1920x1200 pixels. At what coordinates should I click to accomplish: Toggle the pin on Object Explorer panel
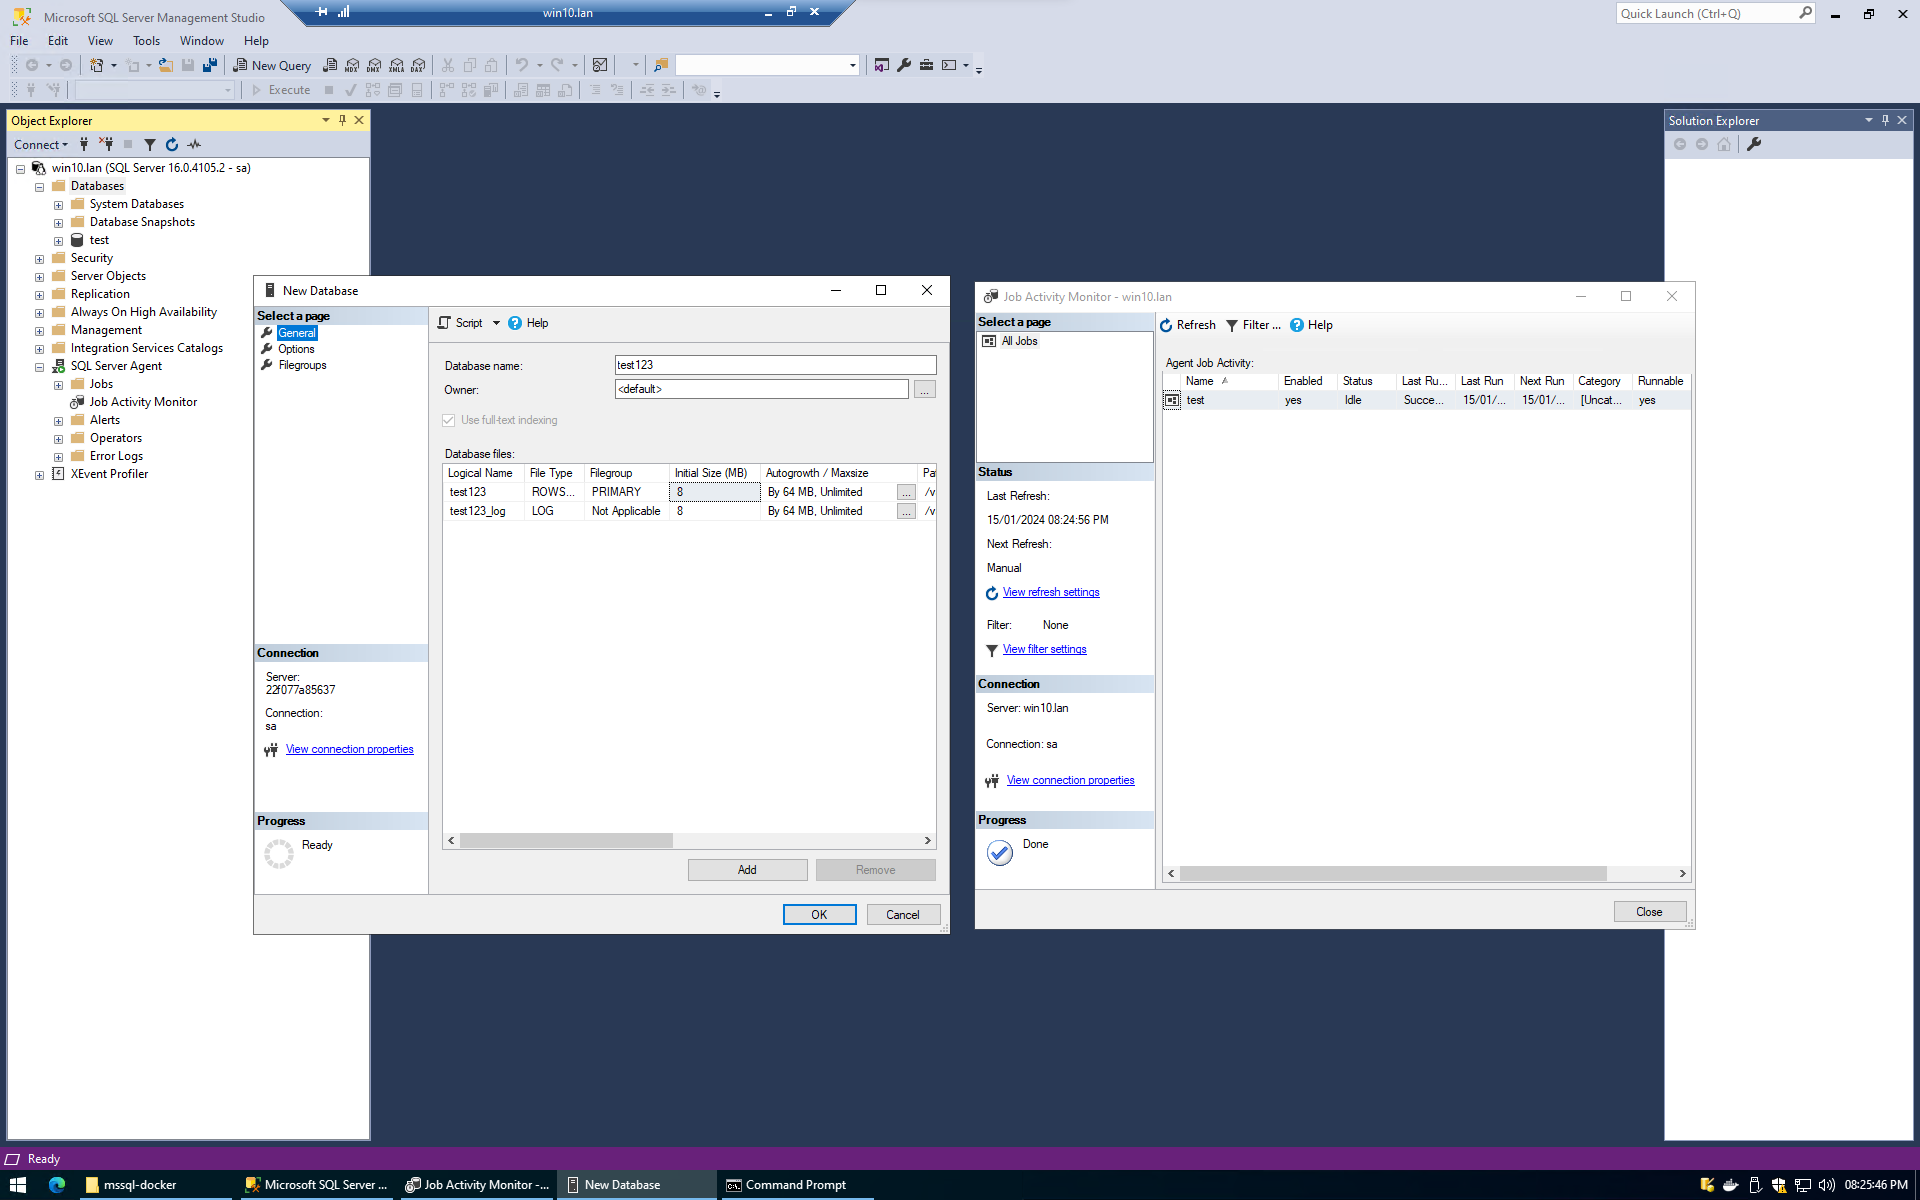coord(342,120)
